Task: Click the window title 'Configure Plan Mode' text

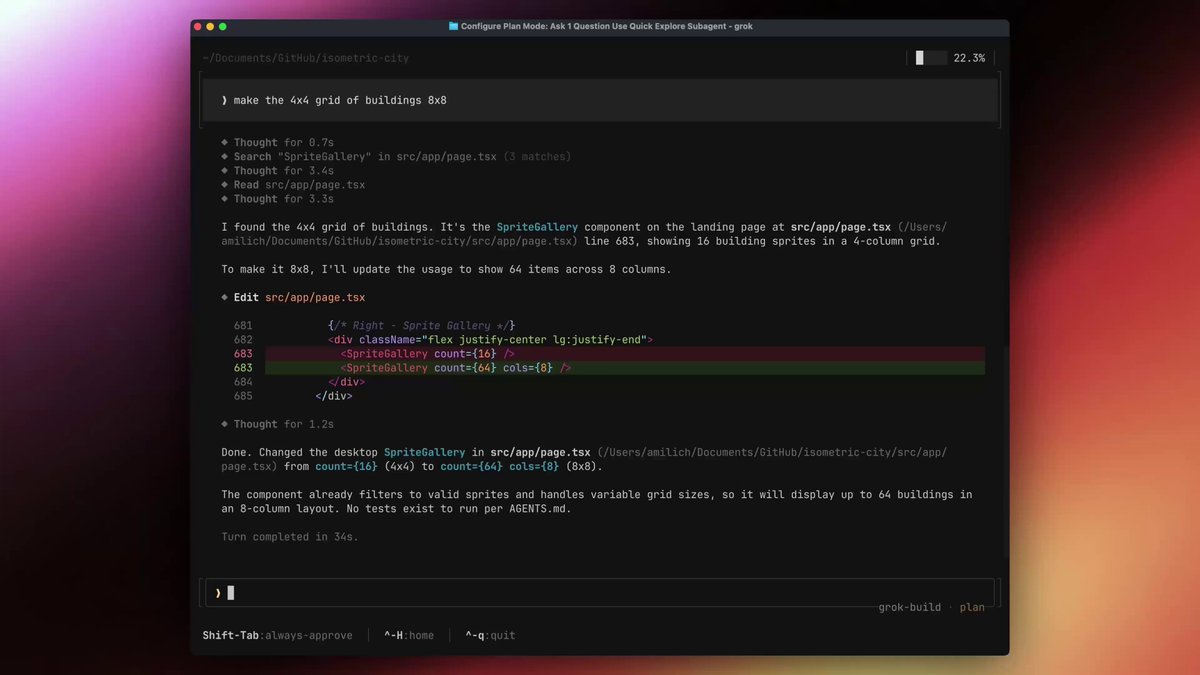Action: (x=607, y=26)
